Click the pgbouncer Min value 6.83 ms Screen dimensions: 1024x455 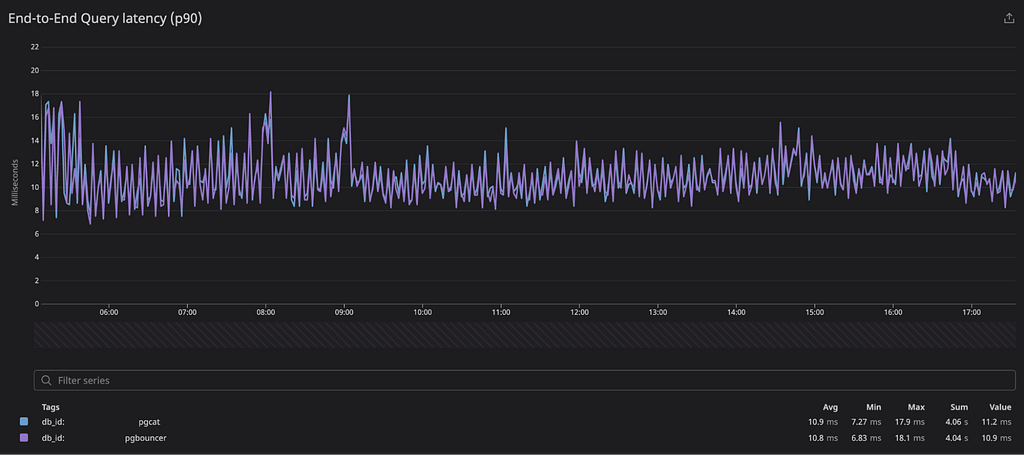tap(867, 437)
